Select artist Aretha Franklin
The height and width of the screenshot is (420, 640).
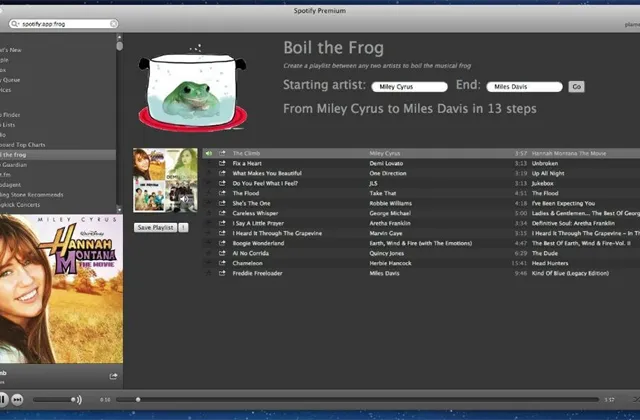[x=390, y=223]
